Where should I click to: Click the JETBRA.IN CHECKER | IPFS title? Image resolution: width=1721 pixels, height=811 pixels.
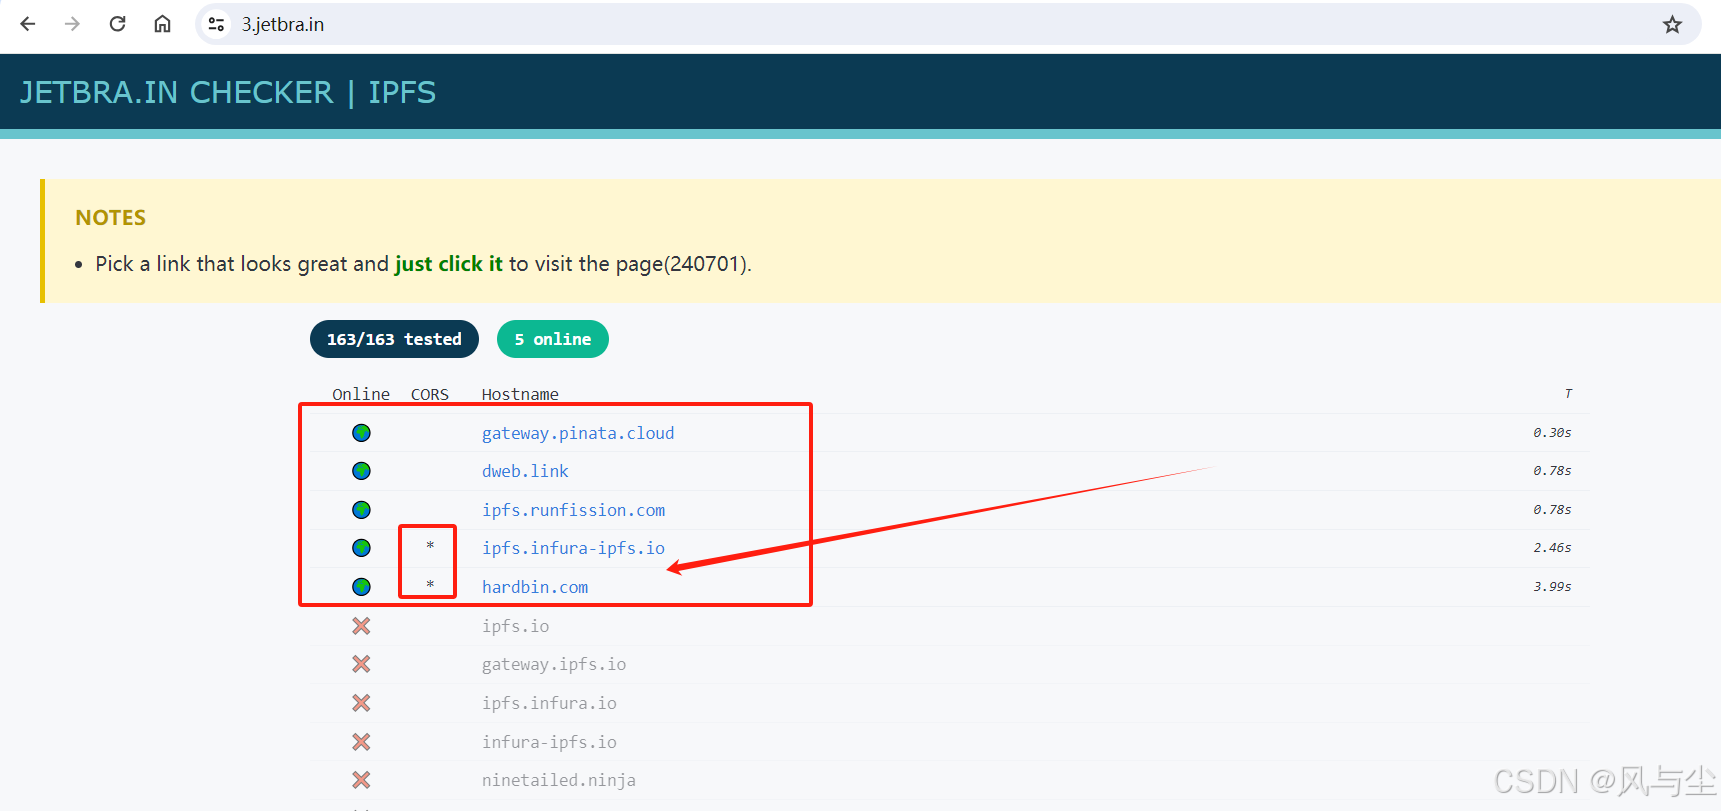tap(228, 93)
